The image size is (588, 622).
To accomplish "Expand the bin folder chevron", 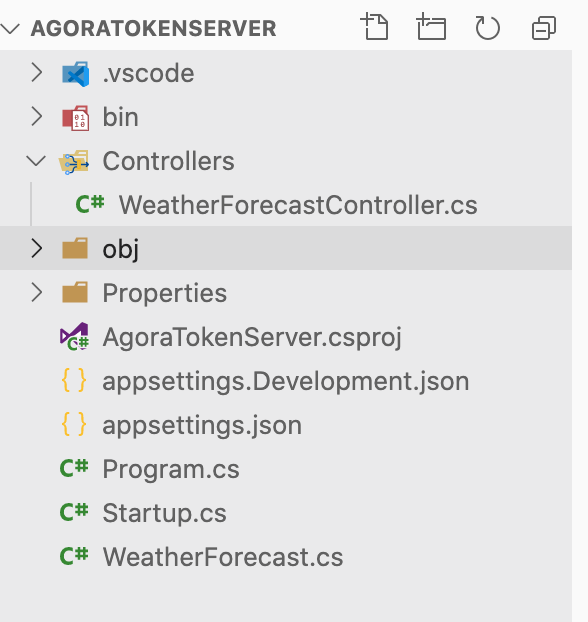I will [x=37, y=117].
